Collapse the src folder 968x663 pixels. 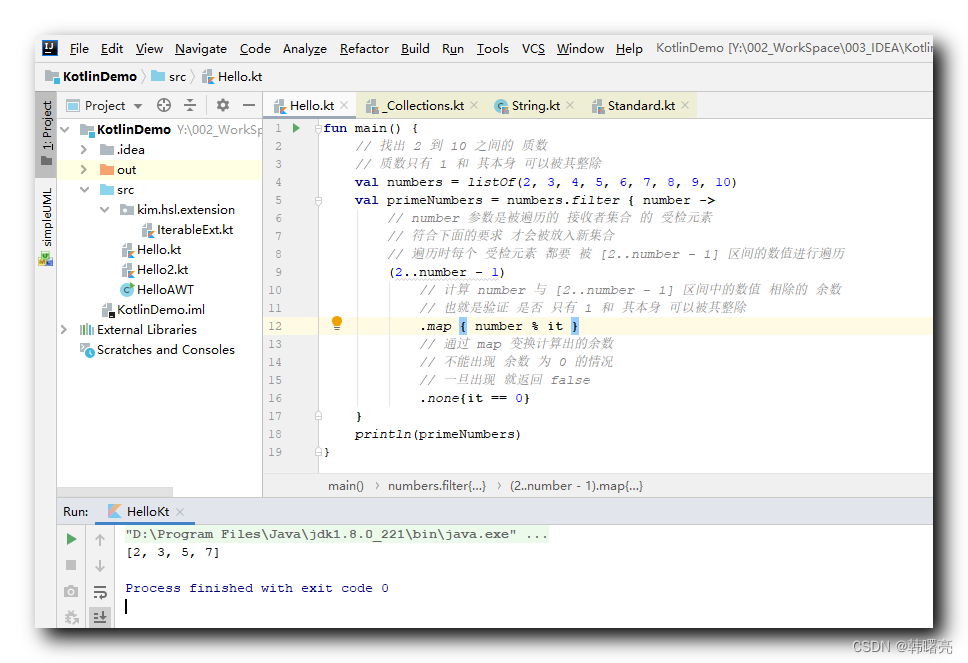coord(84,189)
